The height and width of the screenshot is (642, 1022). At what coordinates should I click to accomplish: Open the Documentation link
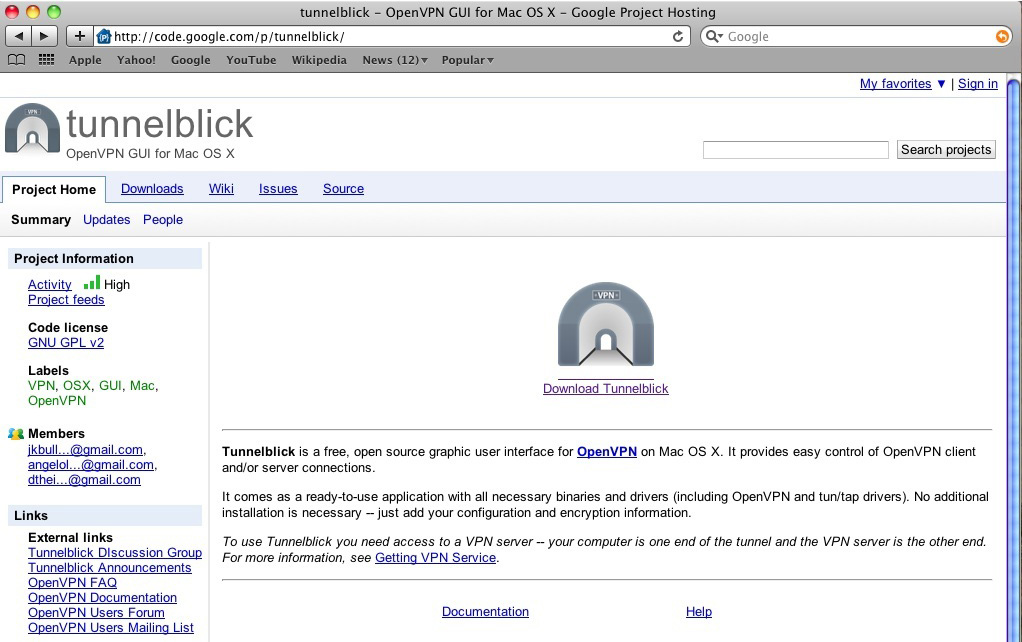(x=486, y=611)
